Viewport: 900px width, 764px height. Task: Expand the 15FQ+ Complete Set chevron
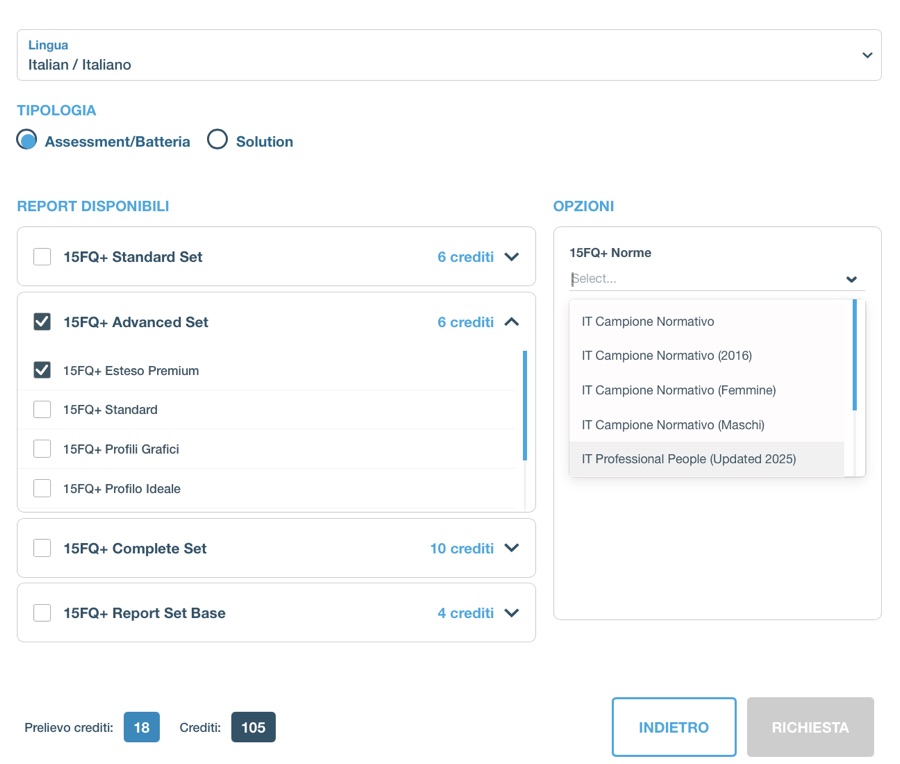click(x=511, y=548)
